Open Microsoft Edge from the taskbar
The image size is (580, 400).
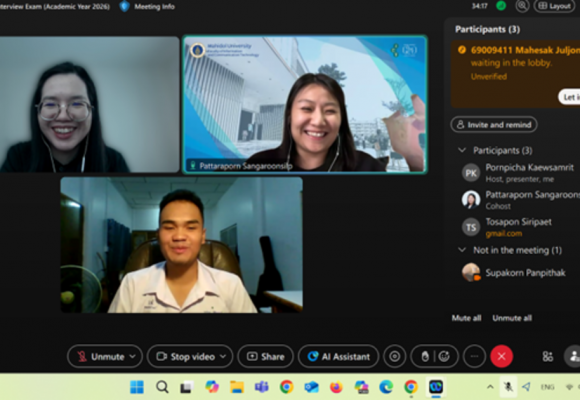(x=386, y=387)
